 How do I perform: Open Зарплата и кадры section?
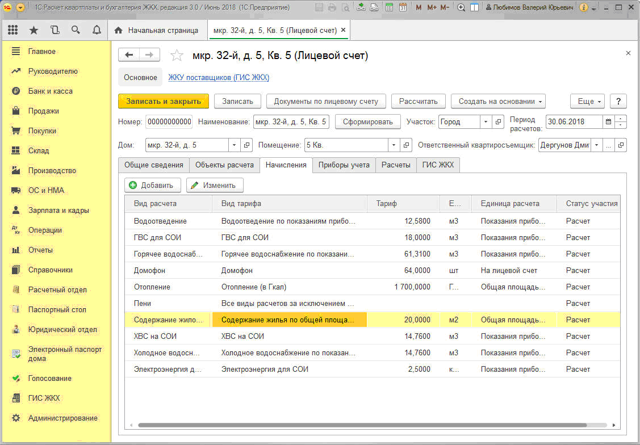click(x=58, y=211)
